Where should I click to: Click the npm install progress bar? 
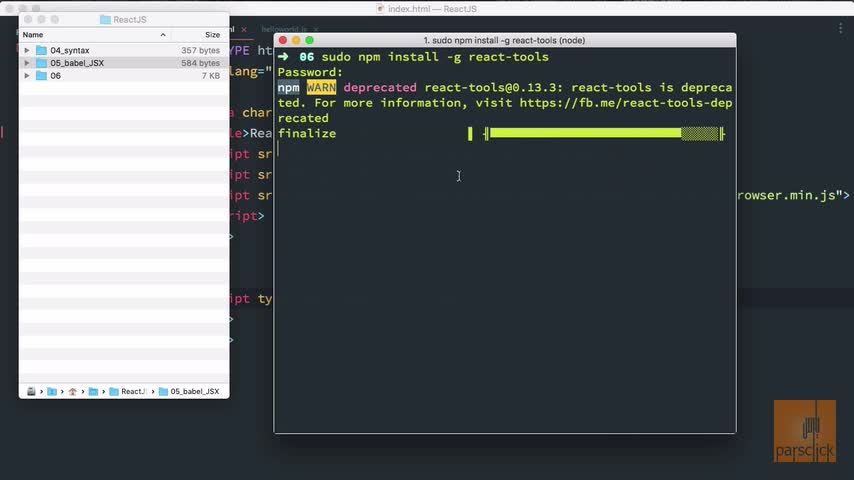coord(603,133)
